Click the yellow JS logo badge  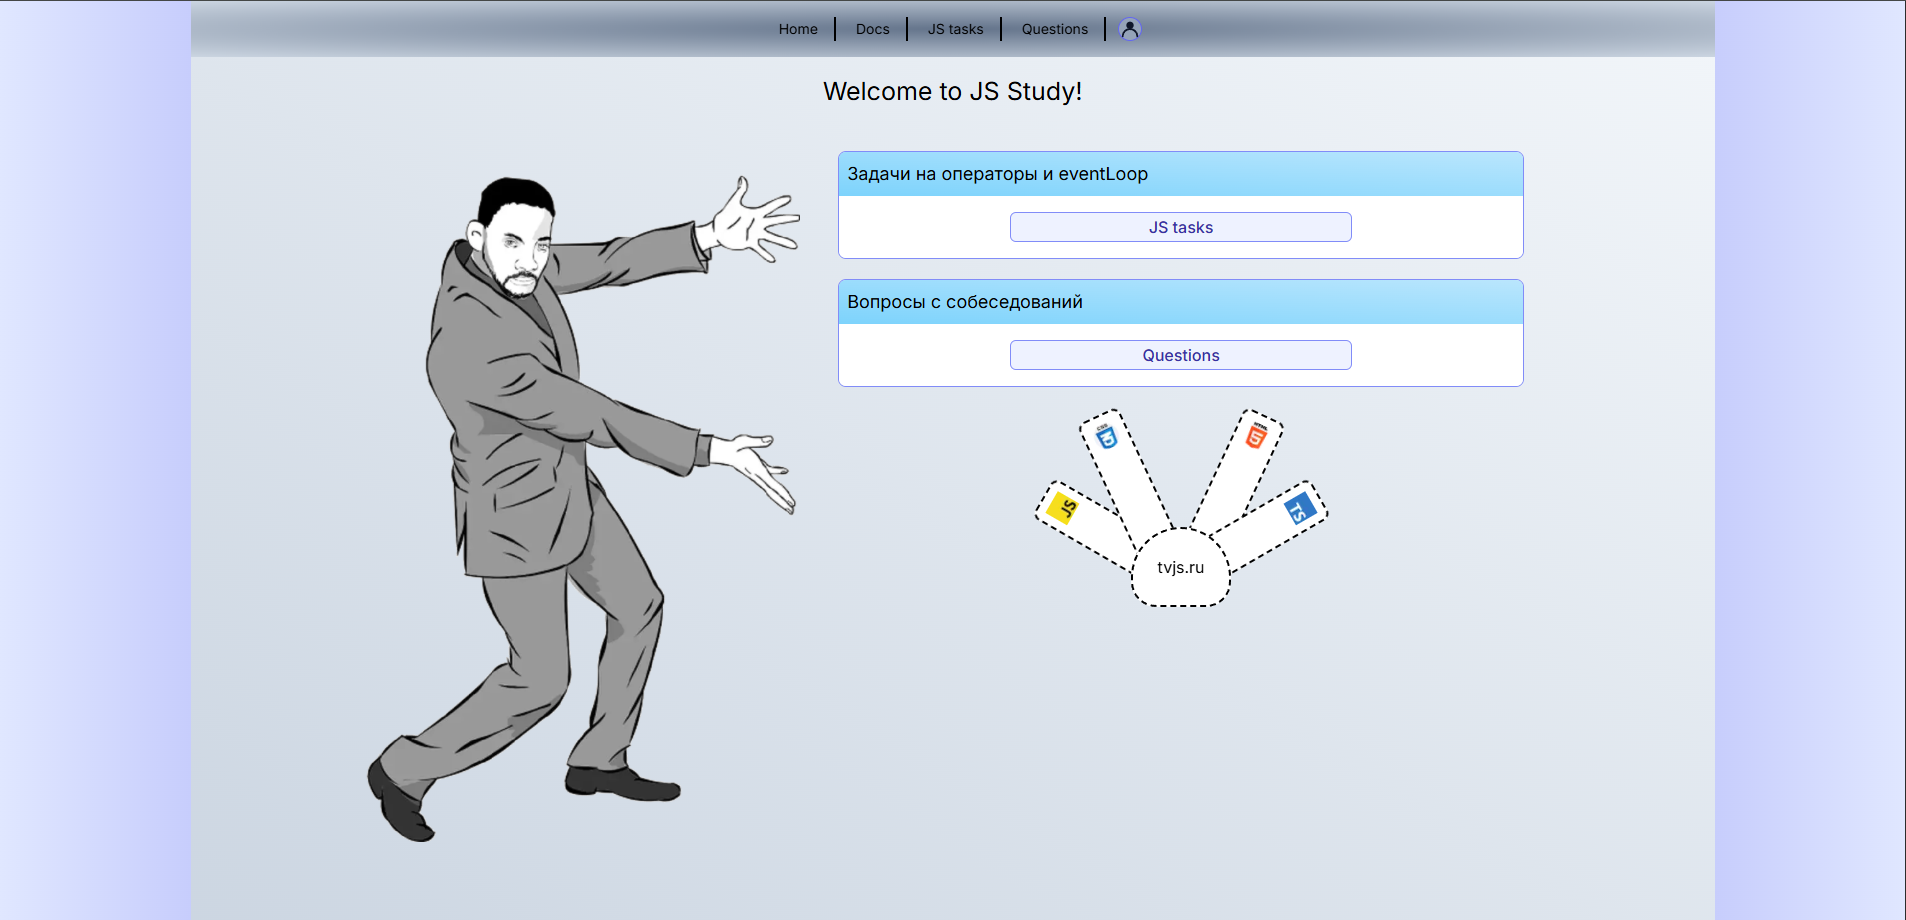click(1063, 508)
